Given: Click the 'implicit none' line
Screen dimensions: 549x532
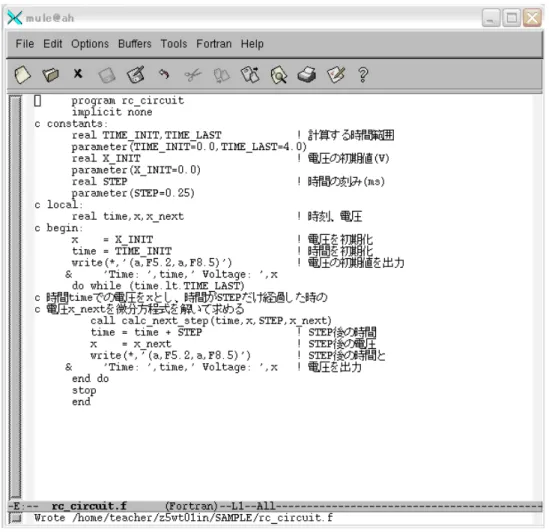Looking at the screenshot, I should [x=112, y=112].
